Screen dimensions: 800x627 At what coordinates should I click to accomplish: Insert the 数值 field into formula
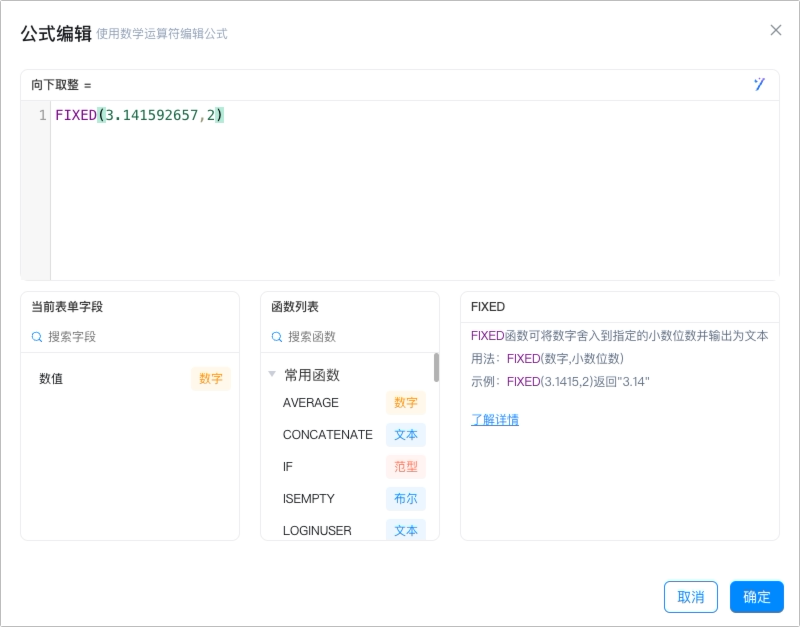[x=130, y=379]
